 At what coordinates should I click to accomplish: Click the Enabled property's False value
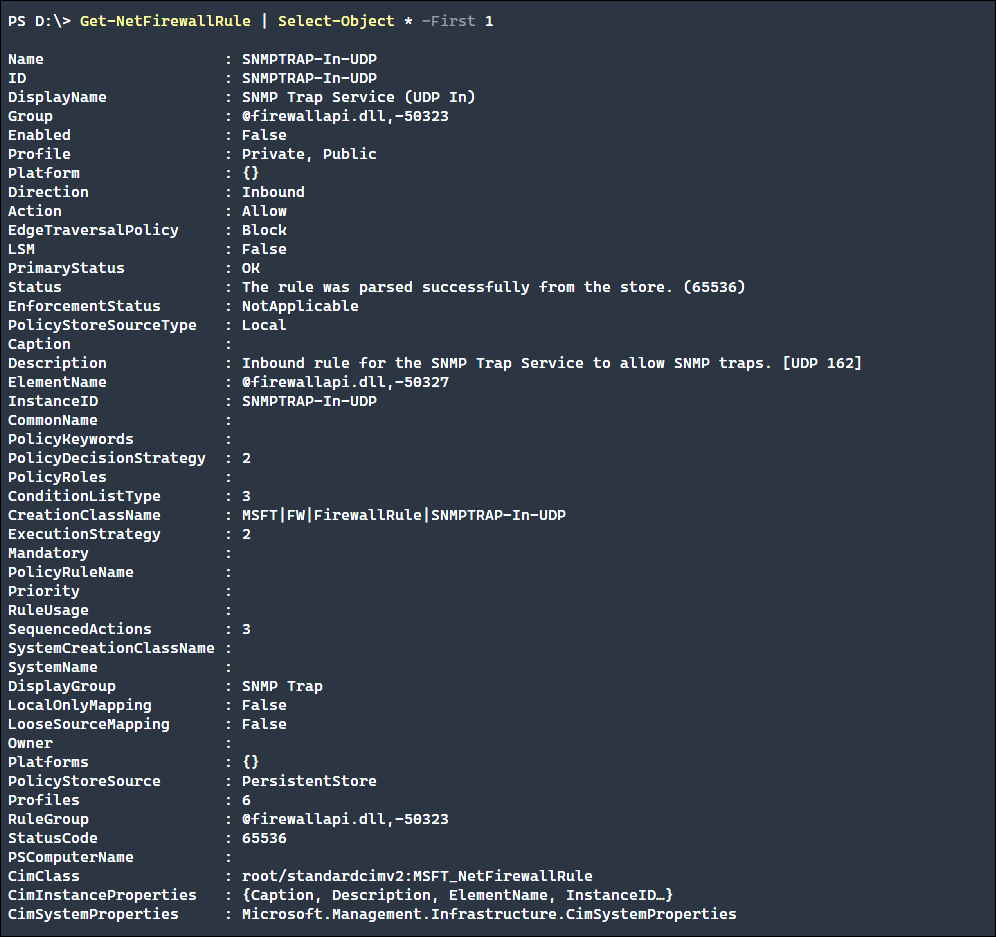point(264,135)
